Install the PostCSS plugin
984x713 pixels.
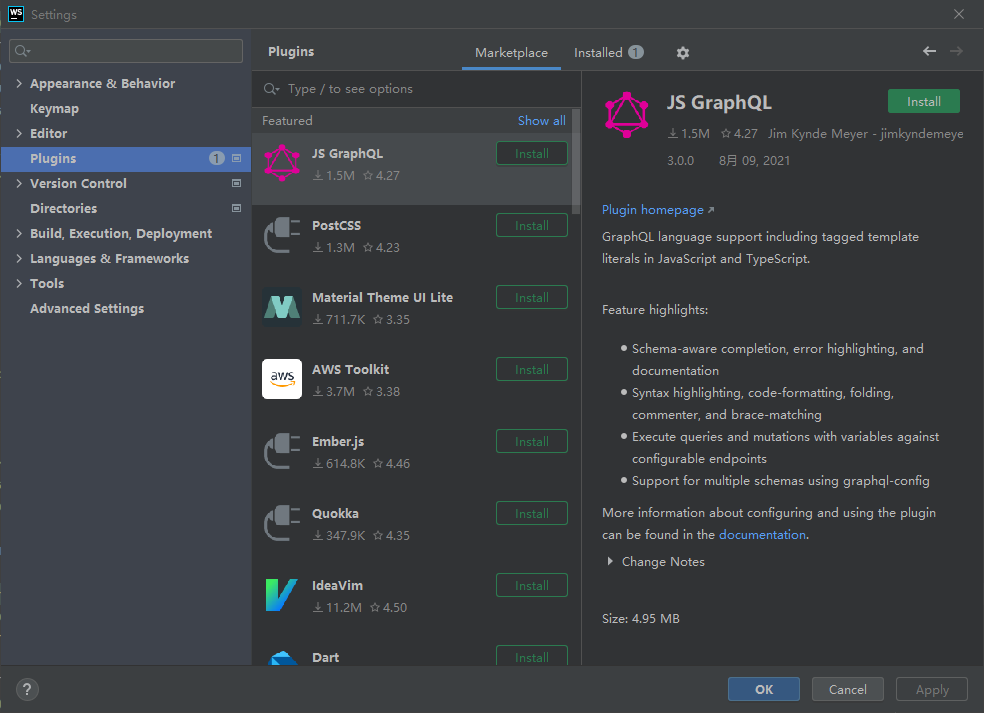point(532,225)
